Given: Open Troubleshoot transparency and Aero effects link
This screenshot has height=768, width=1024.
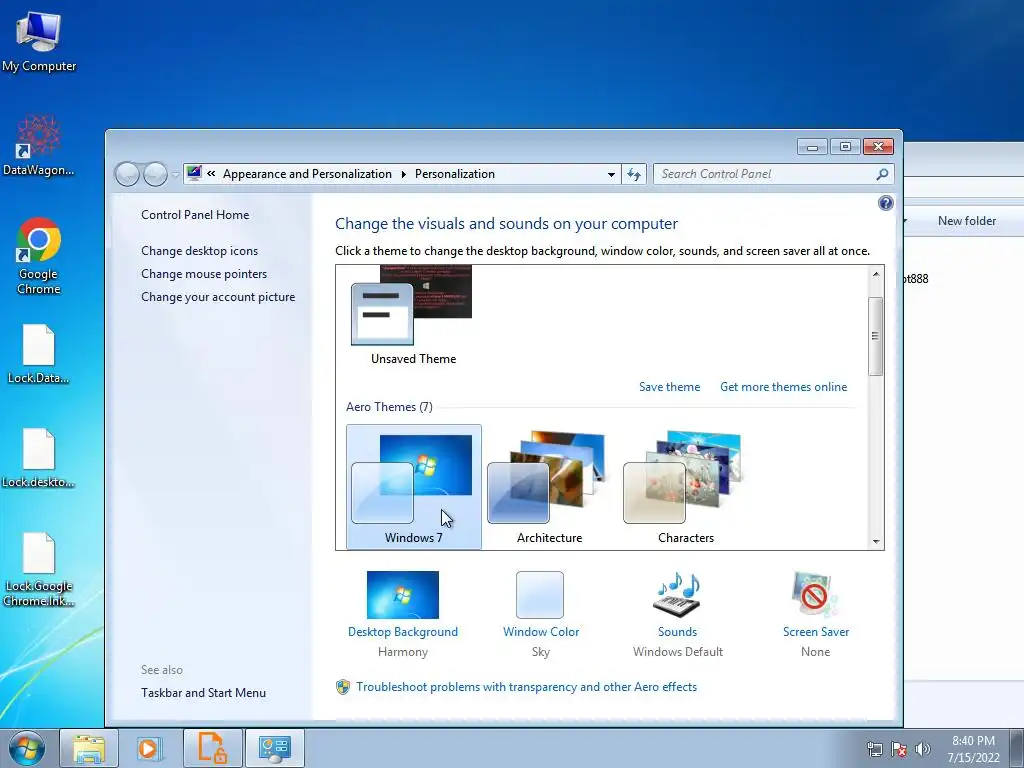Looking at the screenshot, I should click(x=526, y=687).
